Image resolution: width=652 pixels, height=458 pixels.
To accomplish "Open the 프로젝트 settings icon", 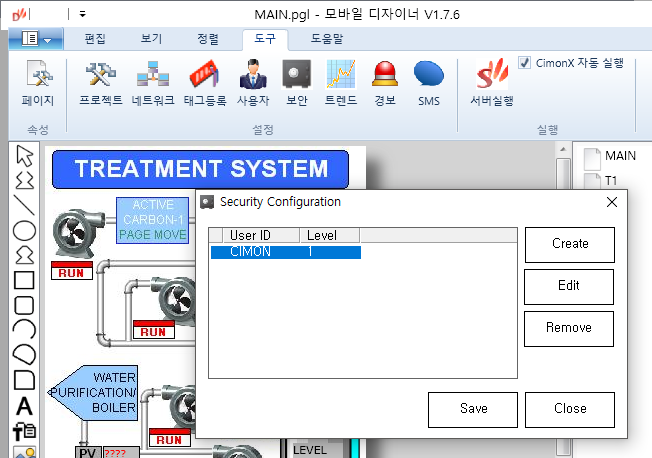I will coord(101,83).
